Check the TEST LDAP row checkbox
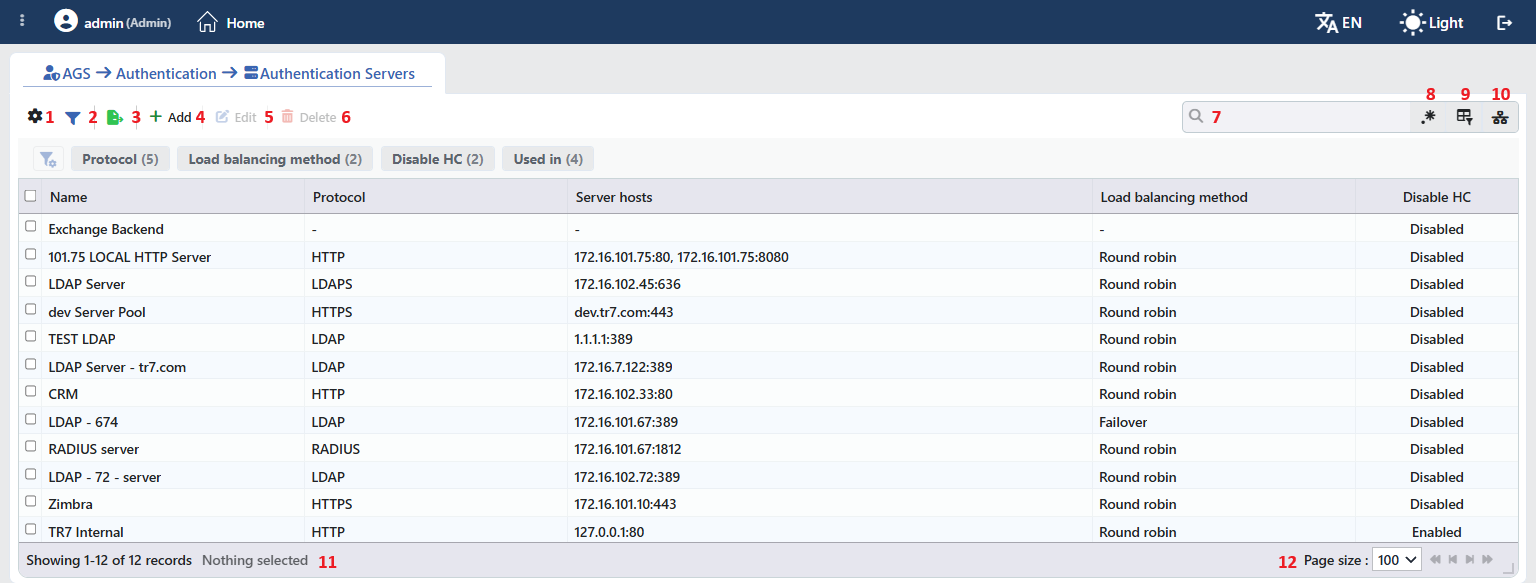 (x=30, y=337)
